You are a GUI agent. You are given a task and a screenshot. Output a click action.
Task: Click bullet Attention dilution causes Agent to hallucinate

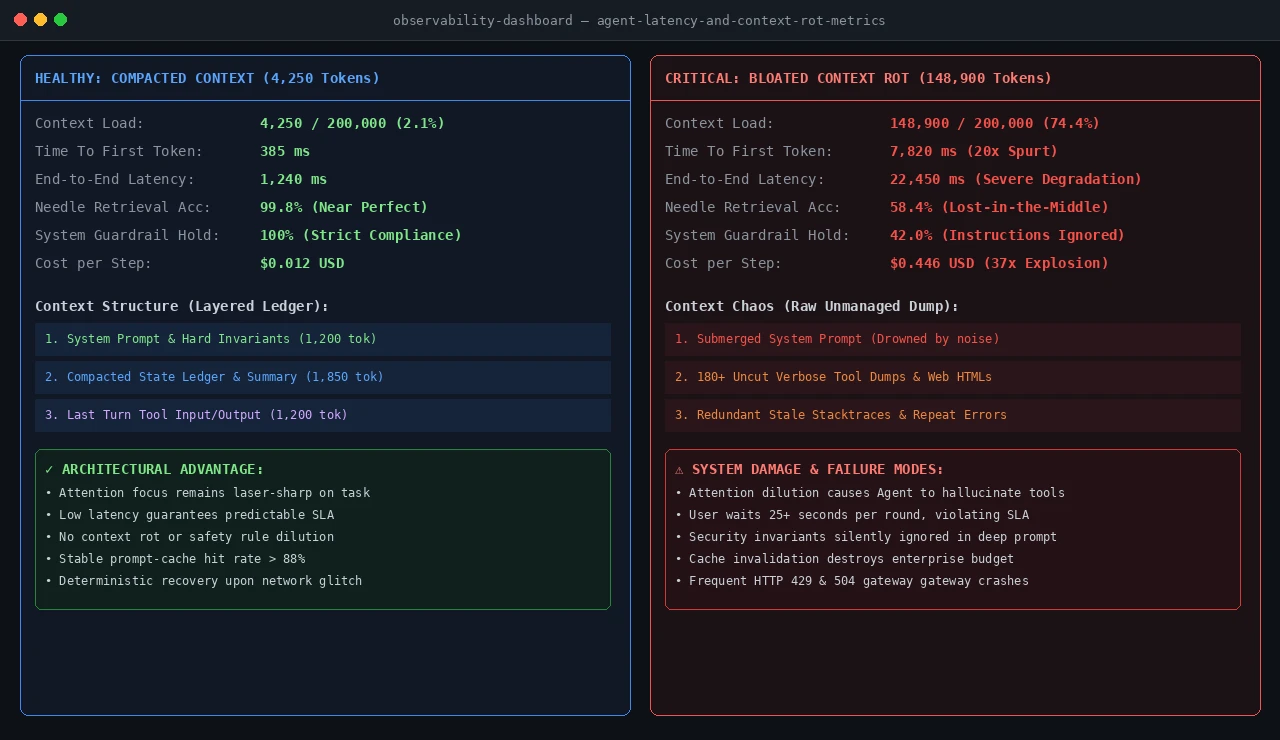(870, 493)
